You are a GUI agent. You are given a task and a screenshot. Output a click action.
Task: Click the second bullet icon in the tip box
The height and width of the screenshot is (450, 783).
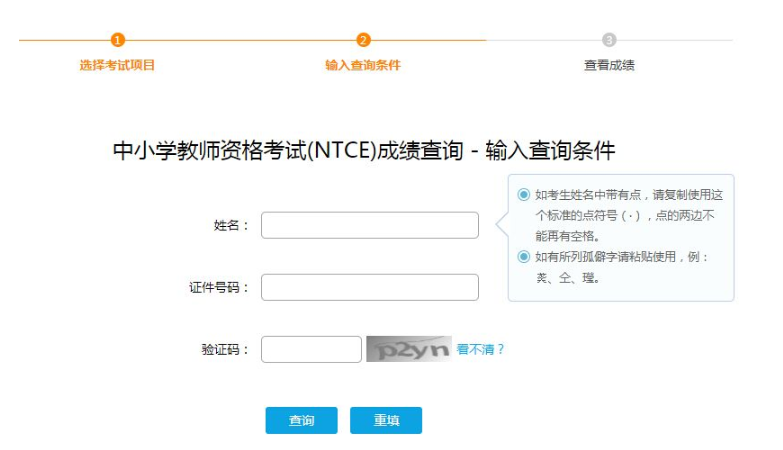(x=524, y=257)
